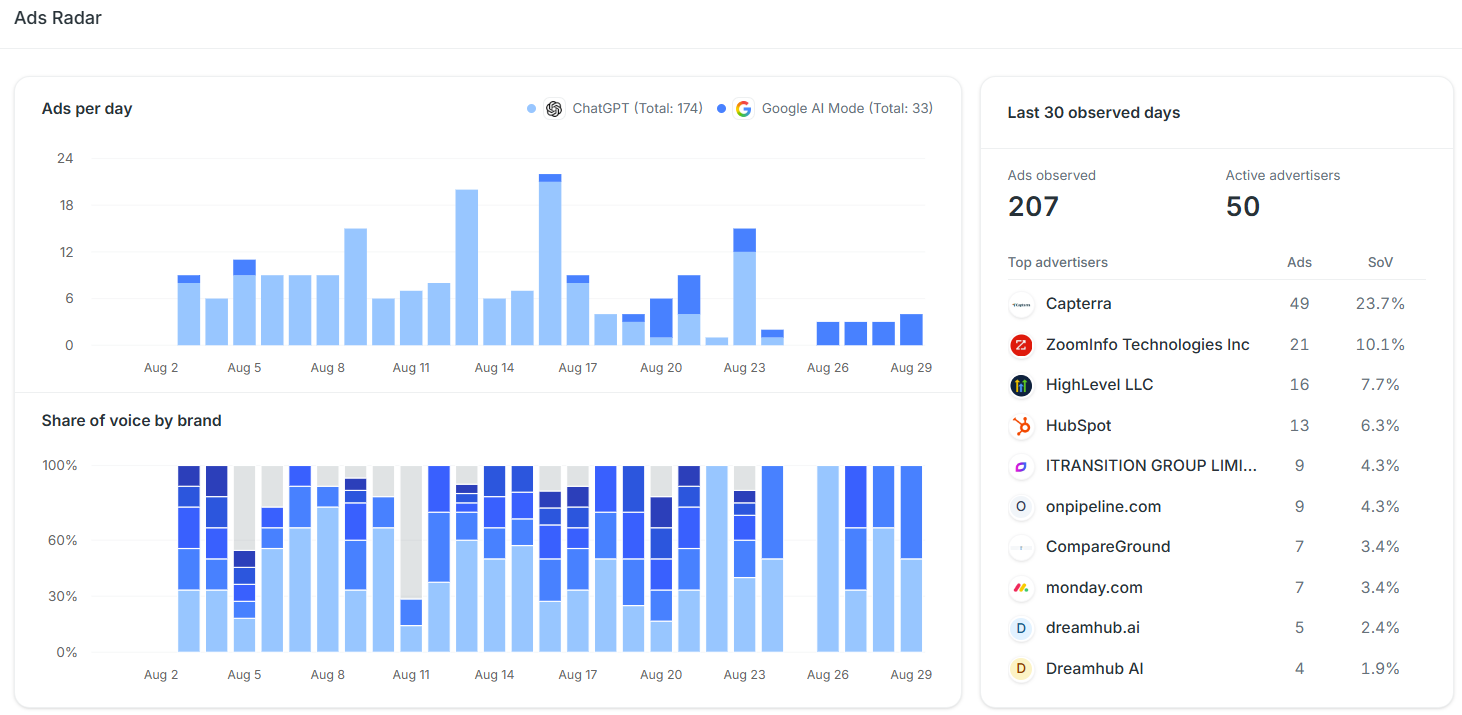Click the dreamhub.ai blue D avatar
1462x715 pixels.
(x=1021, y=628)
